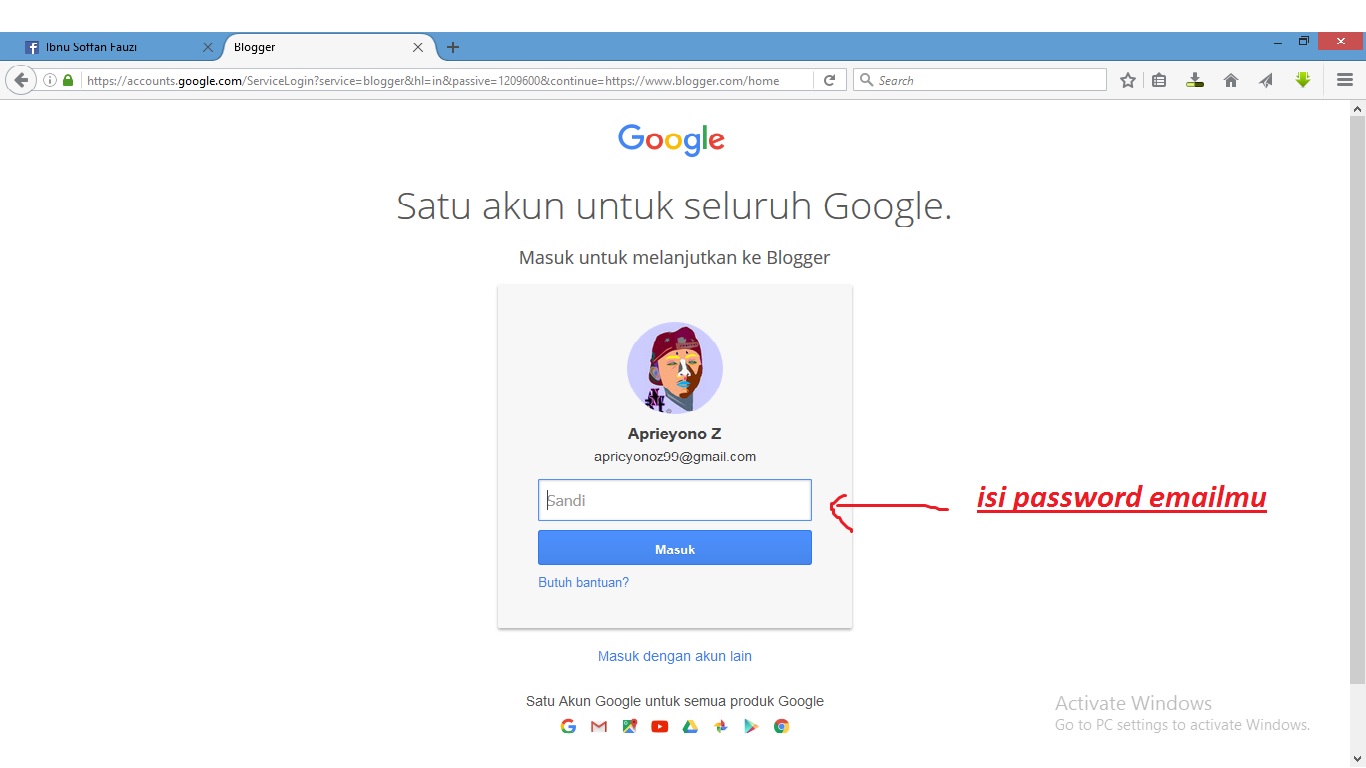Click 'Satu Akun Google untuk semua produk Google' text
The height and width of the screenshot is (768, 1366).
[x=675, y=701]
